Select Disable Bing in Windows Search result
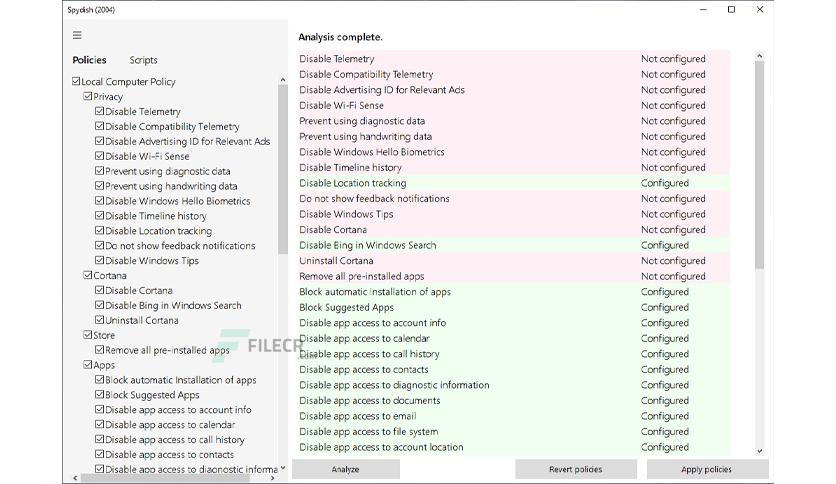This screenshot has width=836, height=484. click(513, 245)
